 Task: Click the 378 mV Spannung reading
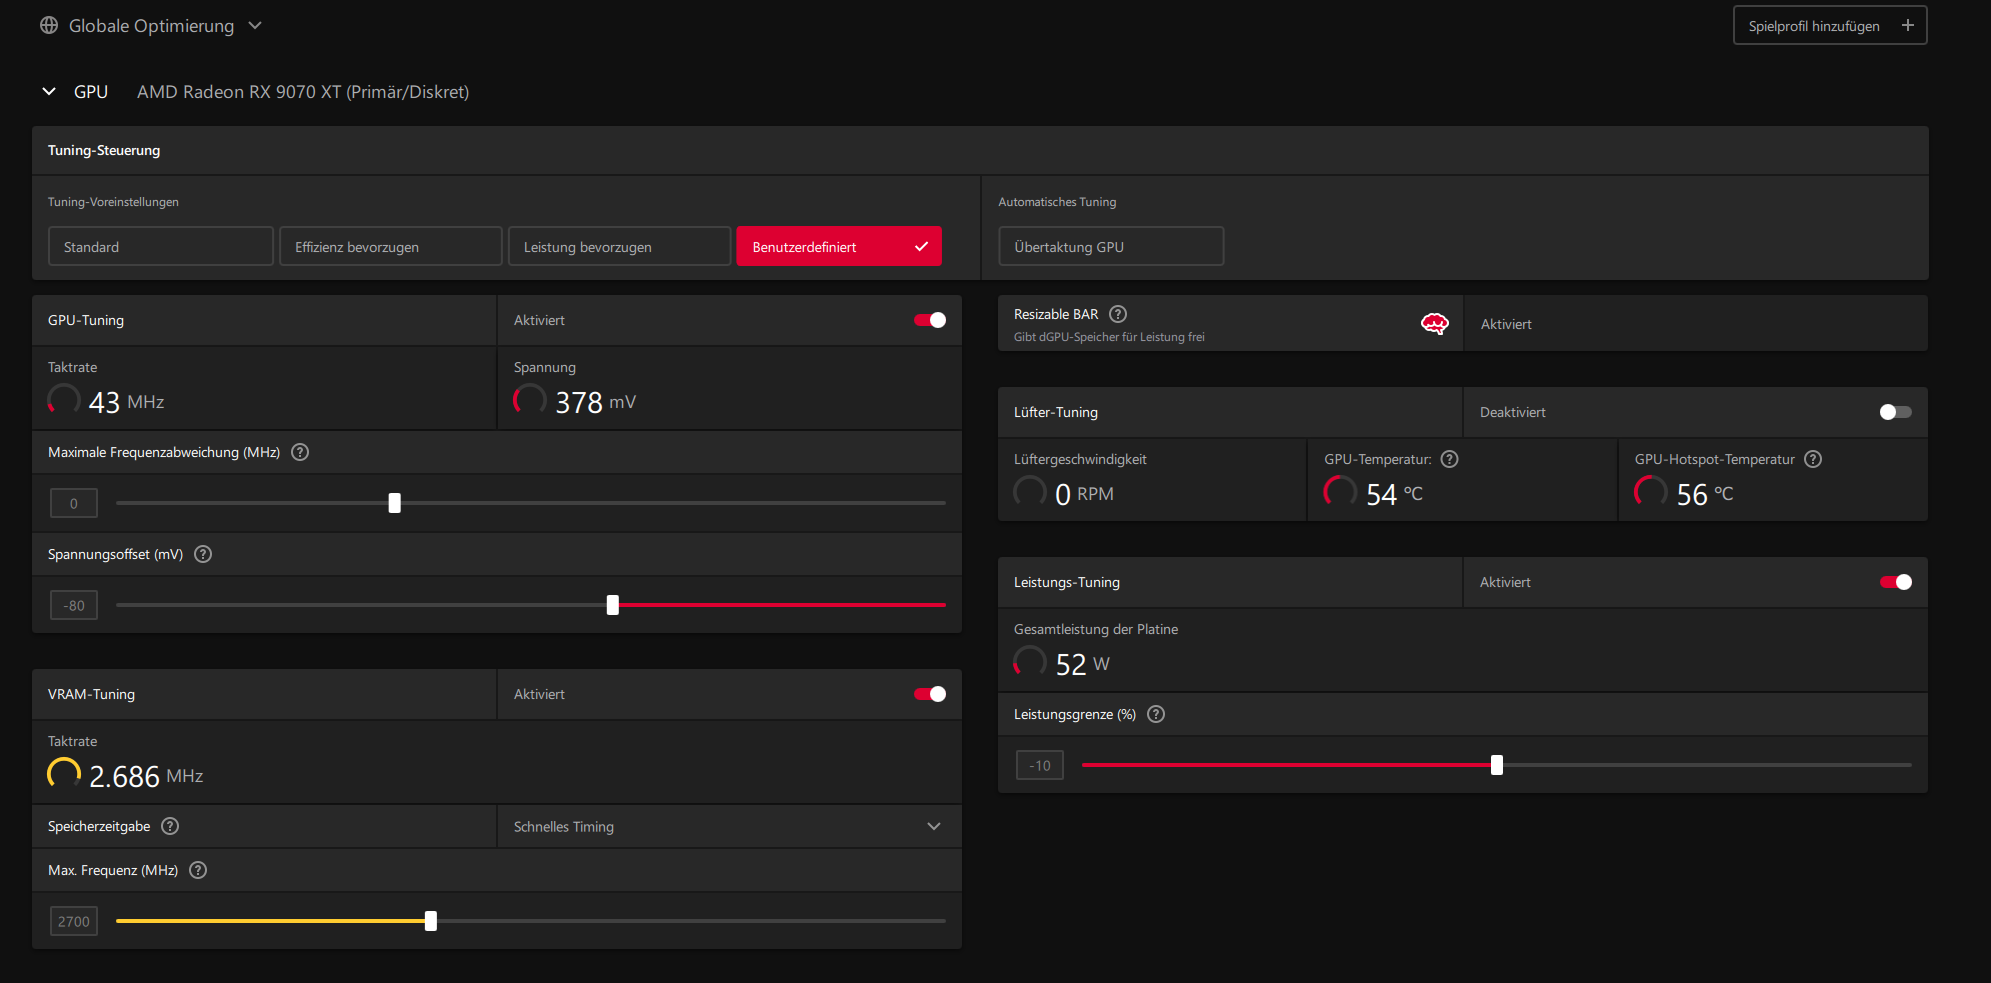(x=595, y=402)
